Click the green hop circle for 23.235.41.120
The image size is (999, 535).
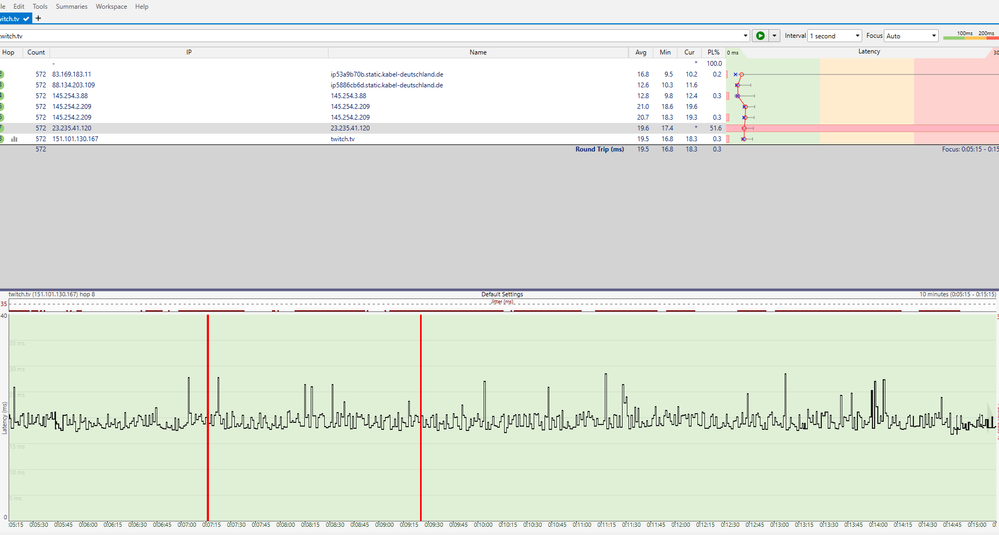point(1,128)
